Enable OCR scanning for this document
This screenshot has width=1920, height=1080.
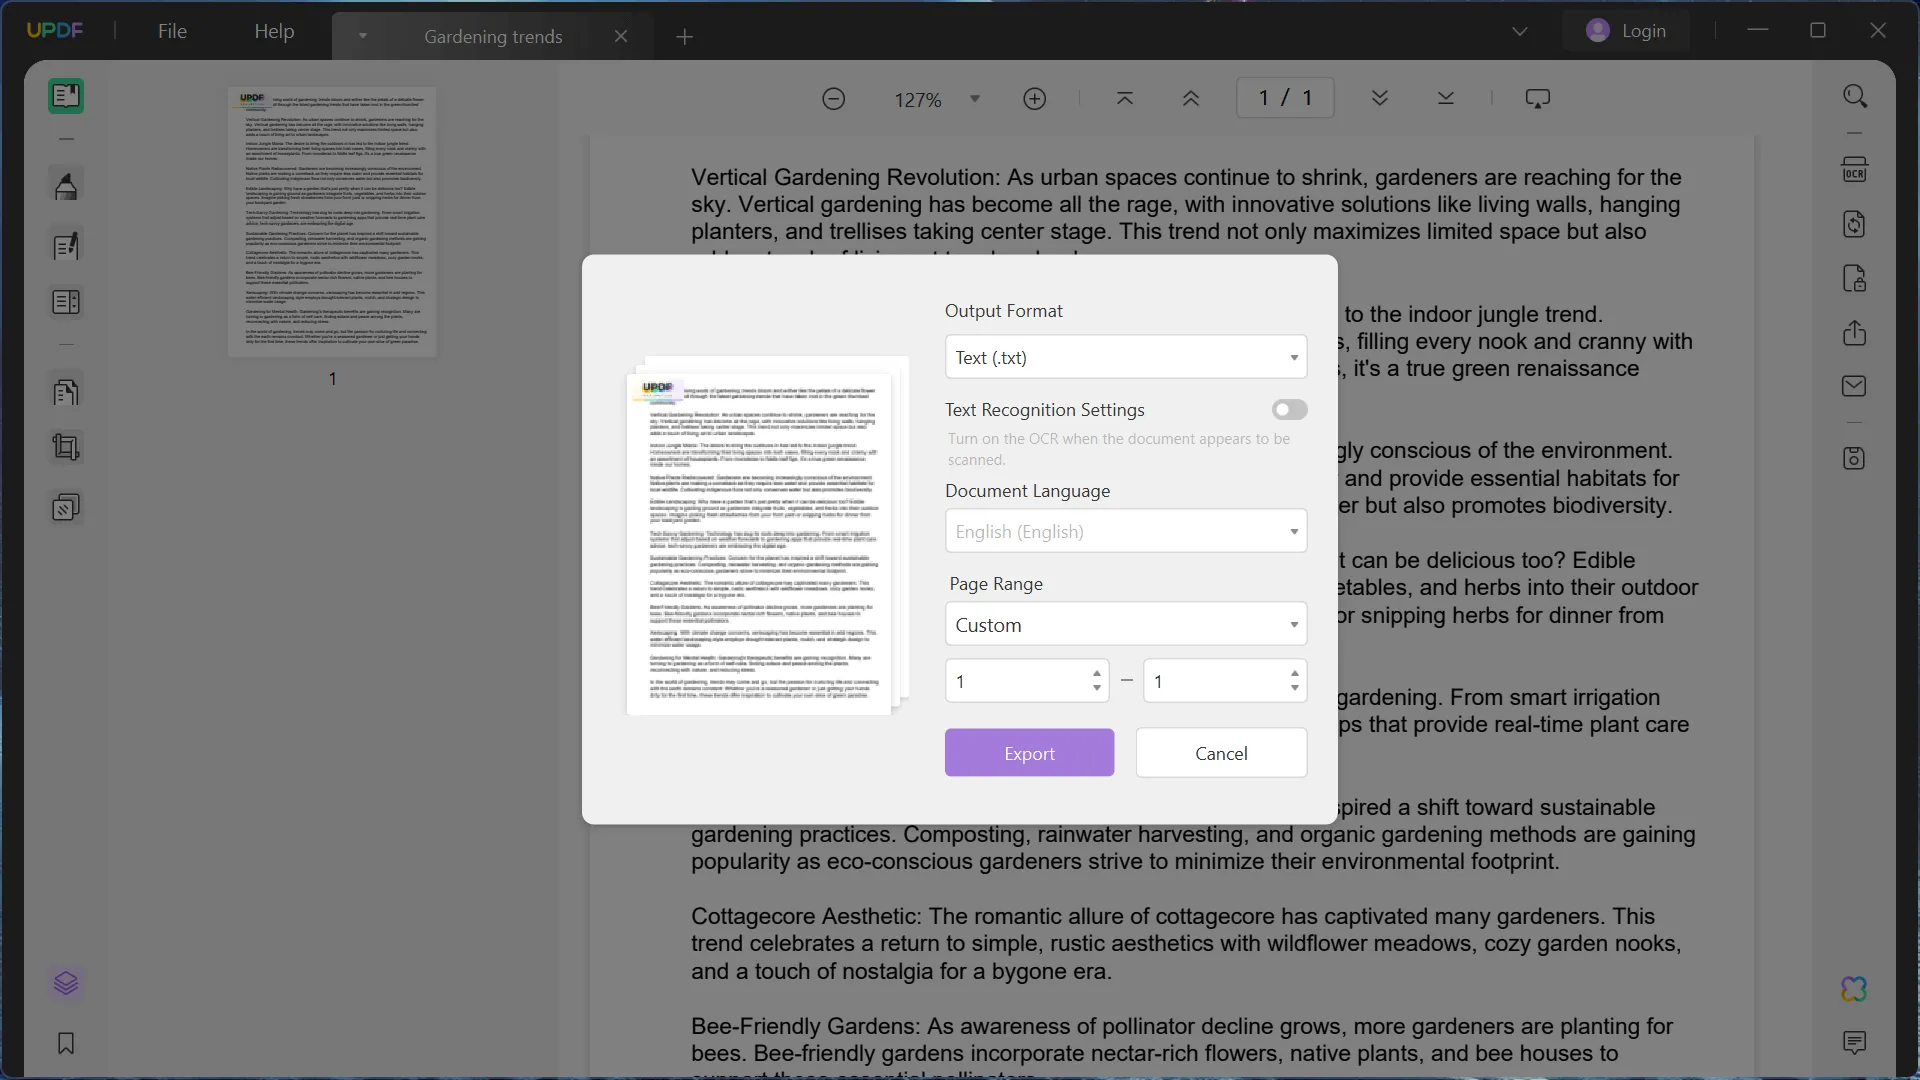[x=1288, y=409]
